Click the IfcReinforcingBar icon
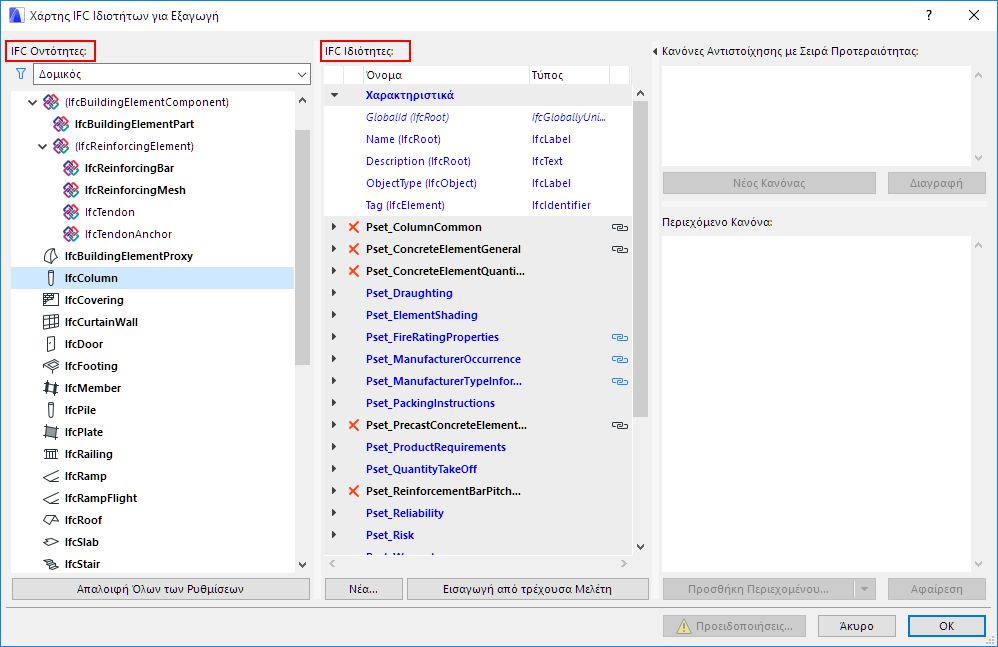 [x=71, y=168]
